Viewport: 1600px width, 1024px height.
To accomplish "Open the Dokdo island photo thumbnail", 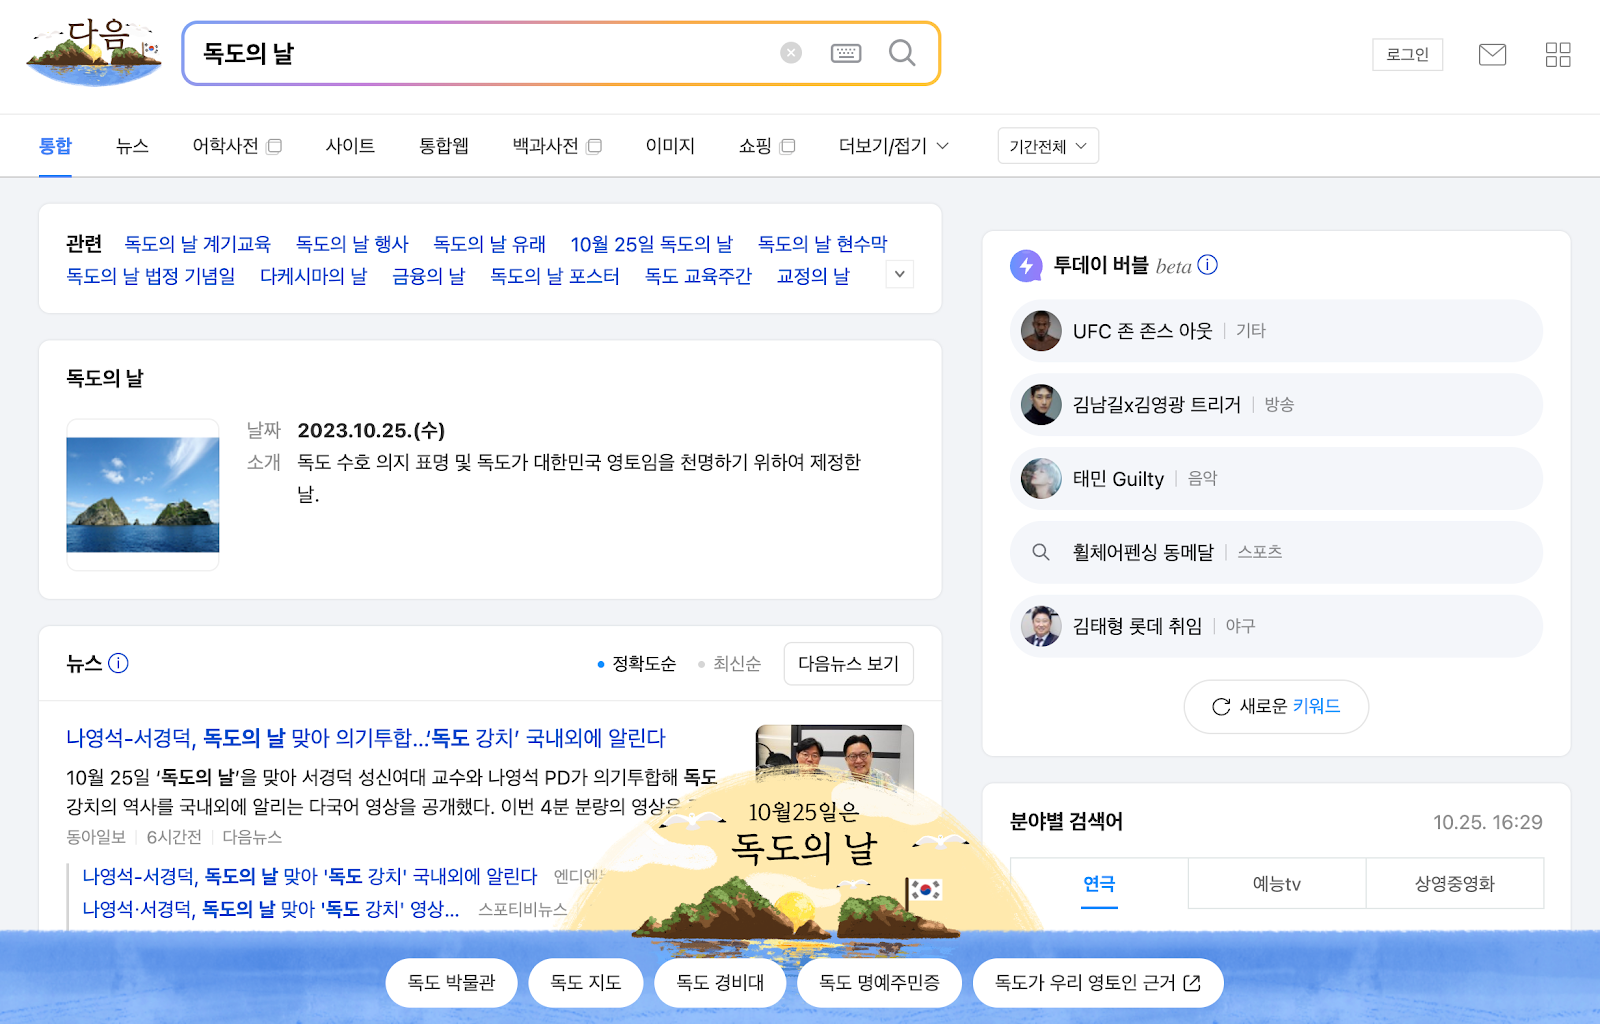I will 143,495.
